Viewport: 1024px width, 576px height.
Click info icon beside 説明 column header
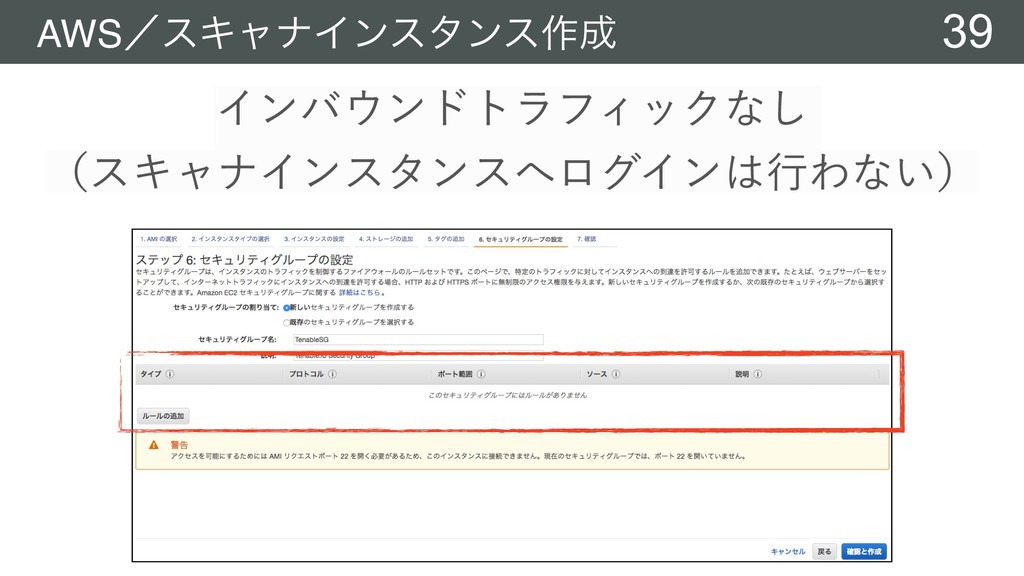(x=758, y=374)
